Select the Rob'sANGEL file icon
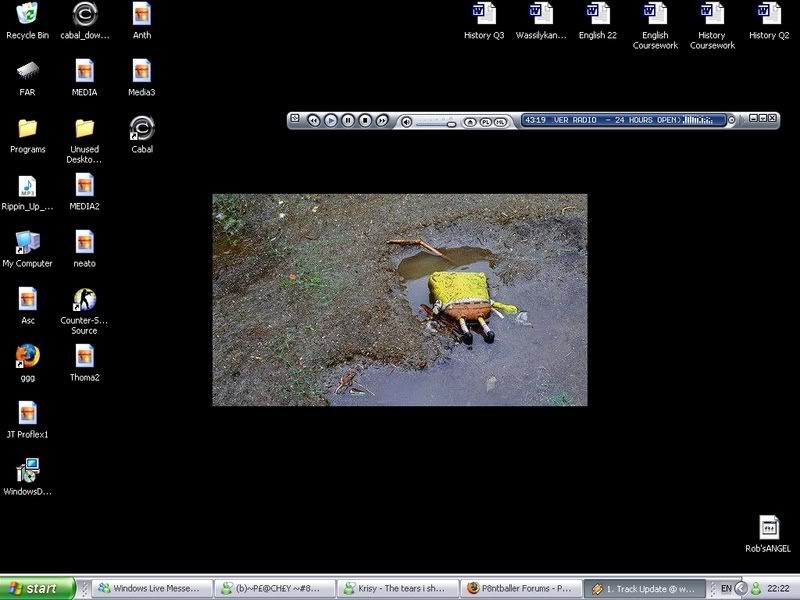 coord(768,534)
